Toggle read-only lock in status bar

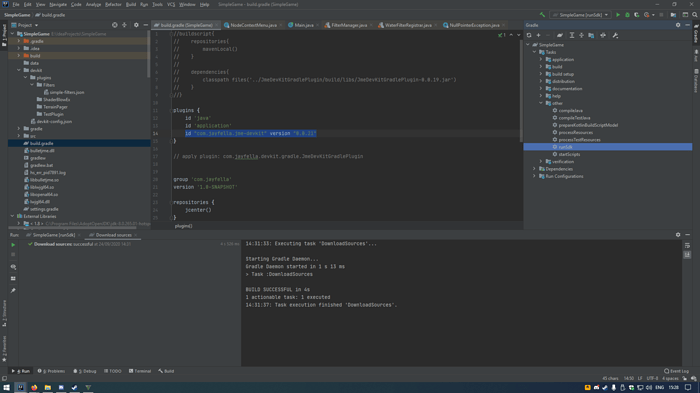(684, 378)
